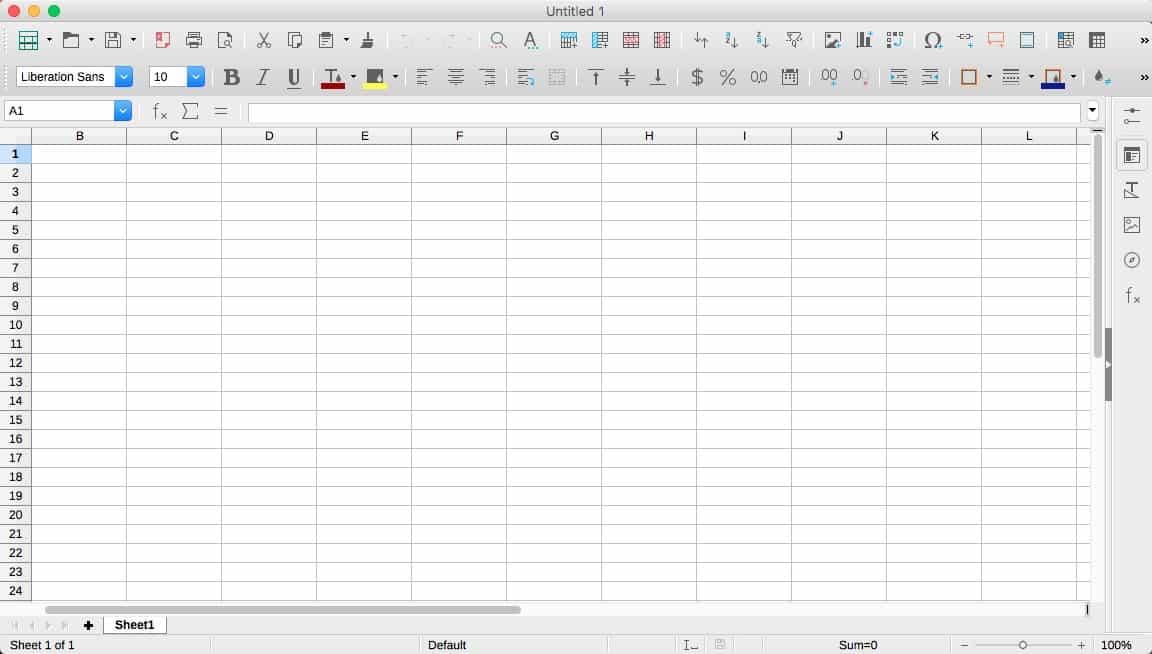Sort the data ascending

731,40
